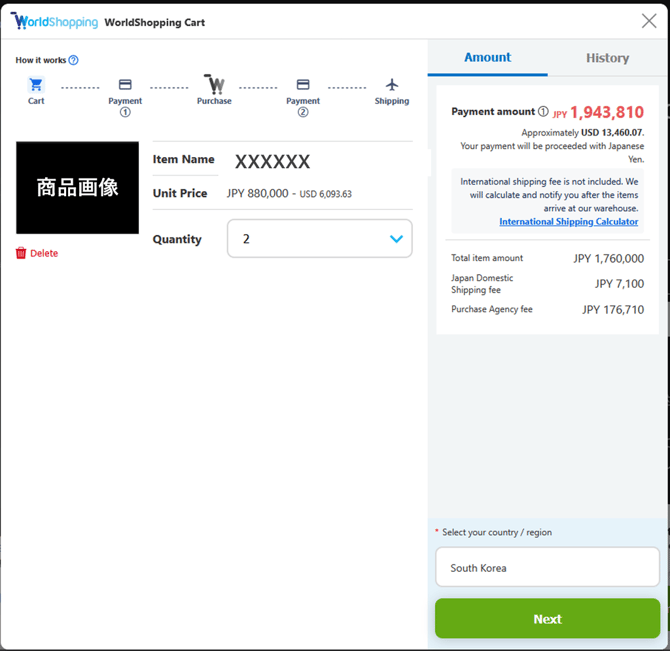670x651 pixels.
Task: Click the Purchase cart icon
Action: pos(214,84)
